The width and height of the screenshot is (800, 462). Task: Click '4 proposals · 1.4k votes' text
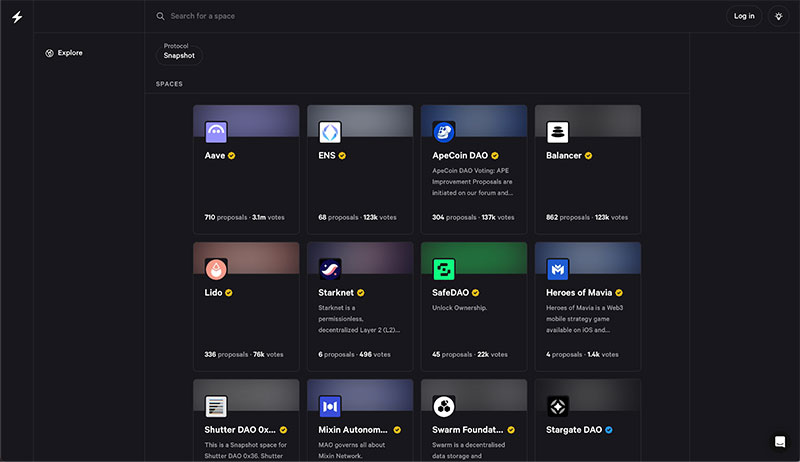click(x=582, y=354)
